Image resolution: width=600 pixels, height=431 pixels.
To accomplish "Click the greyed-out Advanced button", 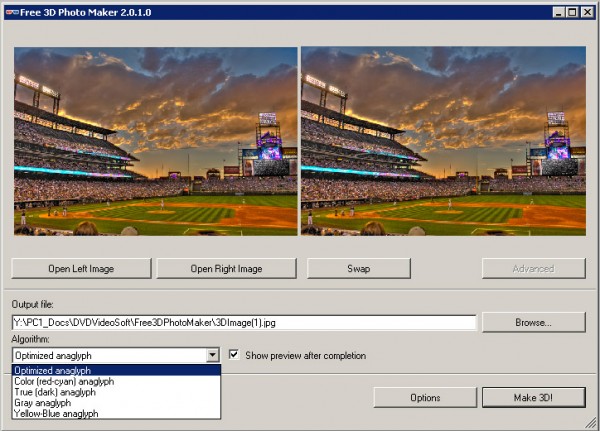I will click(x=533, y=269).
